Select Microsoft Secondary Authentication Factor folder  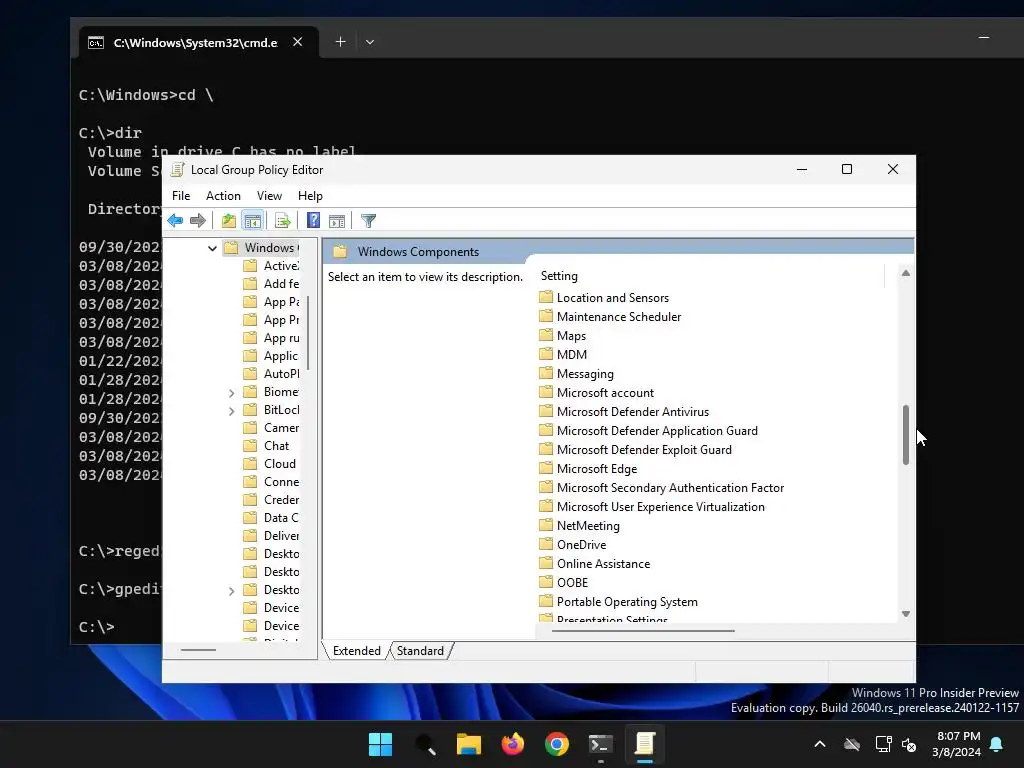tap(662, 487)
